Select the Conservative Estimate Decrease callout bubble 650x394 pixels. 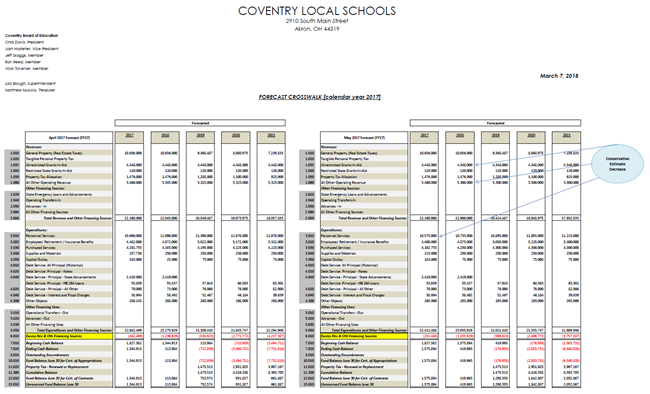(x=617, y=164)
